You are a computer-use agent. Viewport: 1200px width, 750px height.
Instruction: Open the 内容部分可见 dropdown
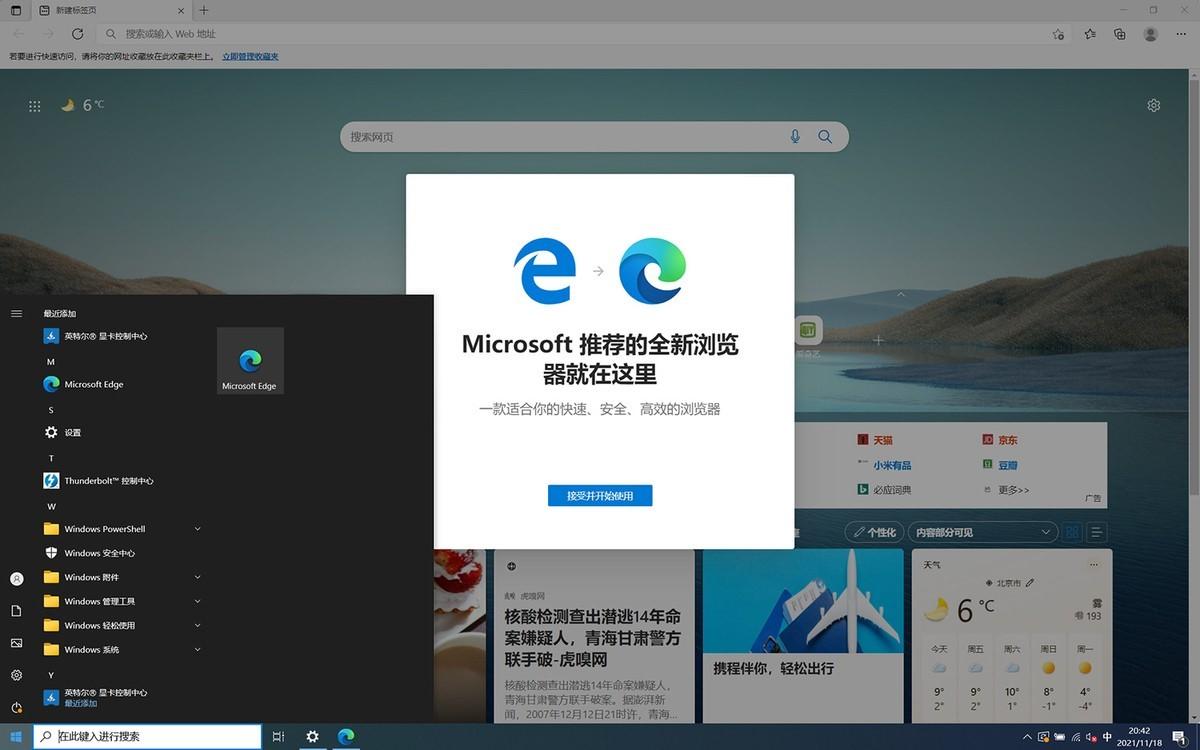[x=982, y=532]
